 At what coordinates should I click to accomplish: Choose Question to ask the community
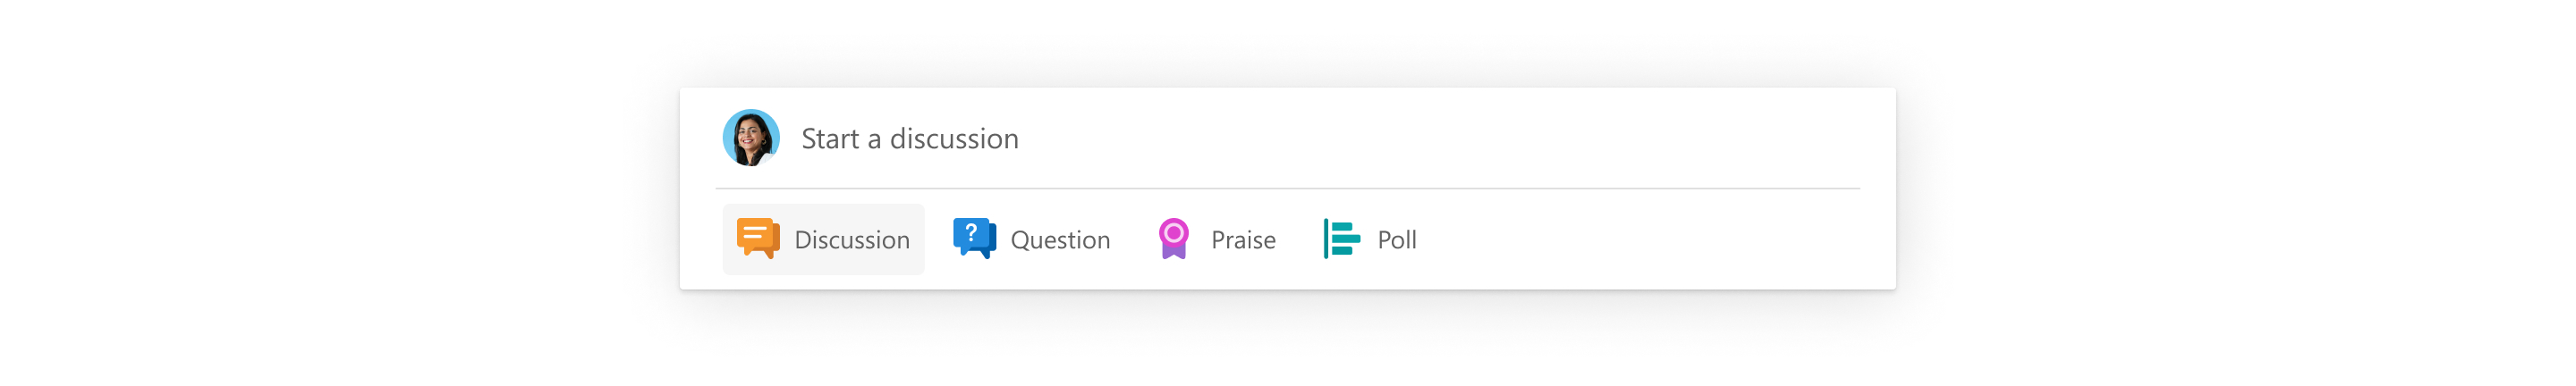1032,239
